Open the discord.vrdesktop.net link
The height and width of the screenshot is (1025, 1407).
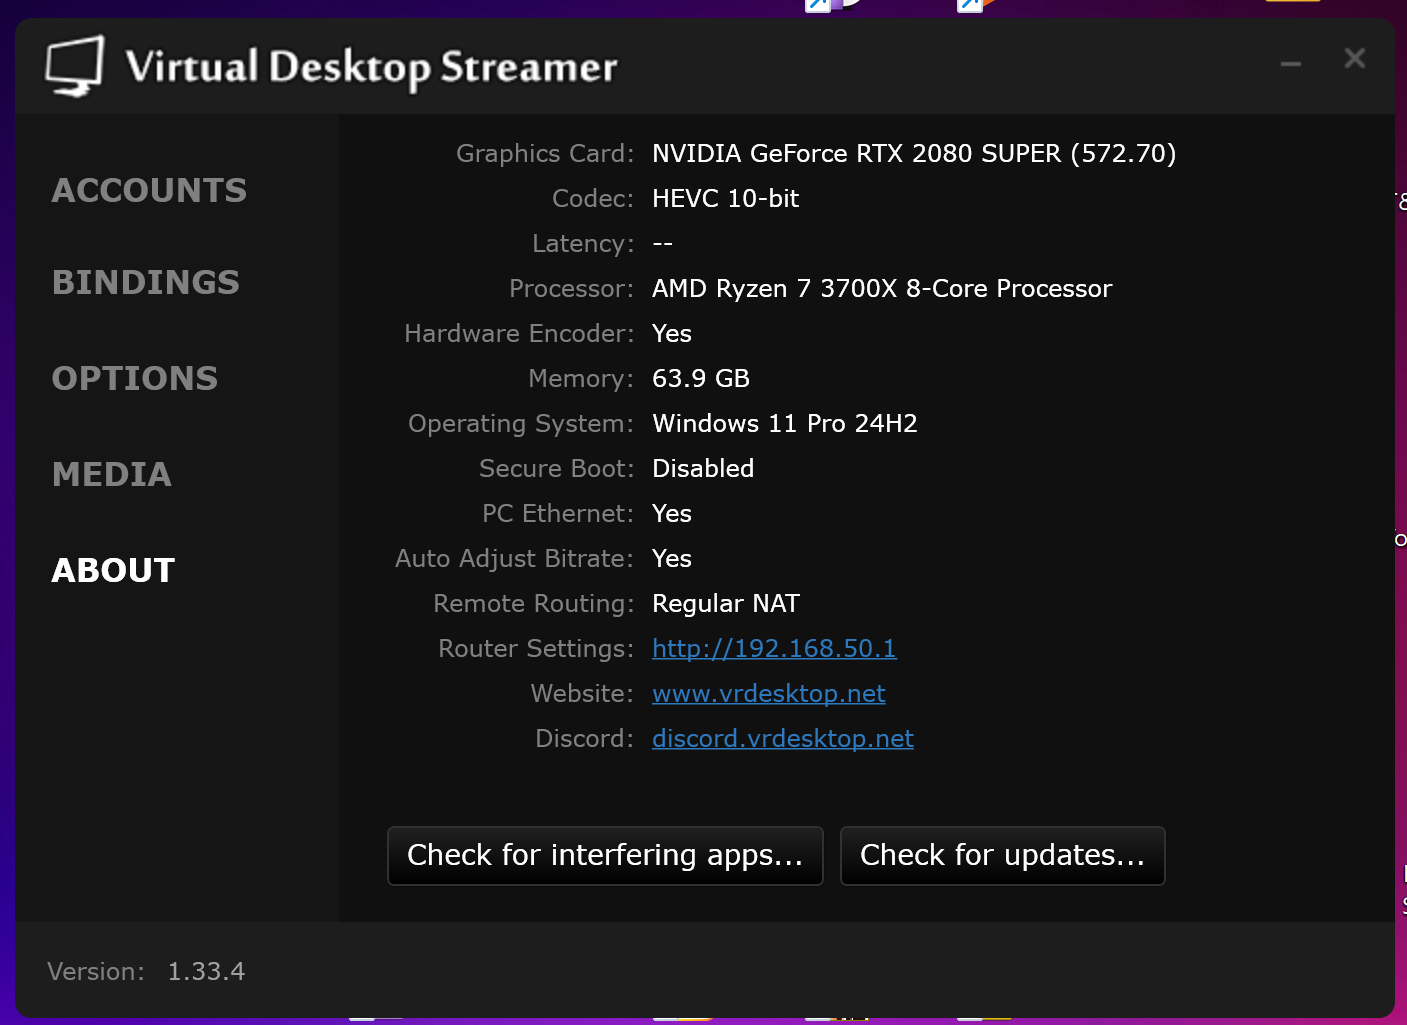pyautogui.click(x=783, y=738)
